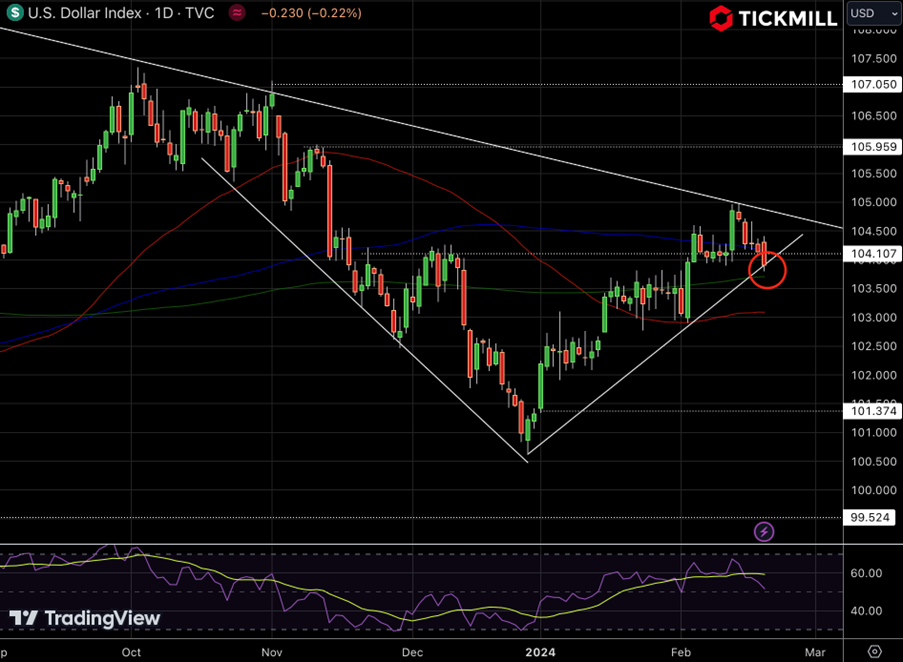The image size is (903, 662).
Task: Click the Mar label on time axis
Action: pos(815,652)
